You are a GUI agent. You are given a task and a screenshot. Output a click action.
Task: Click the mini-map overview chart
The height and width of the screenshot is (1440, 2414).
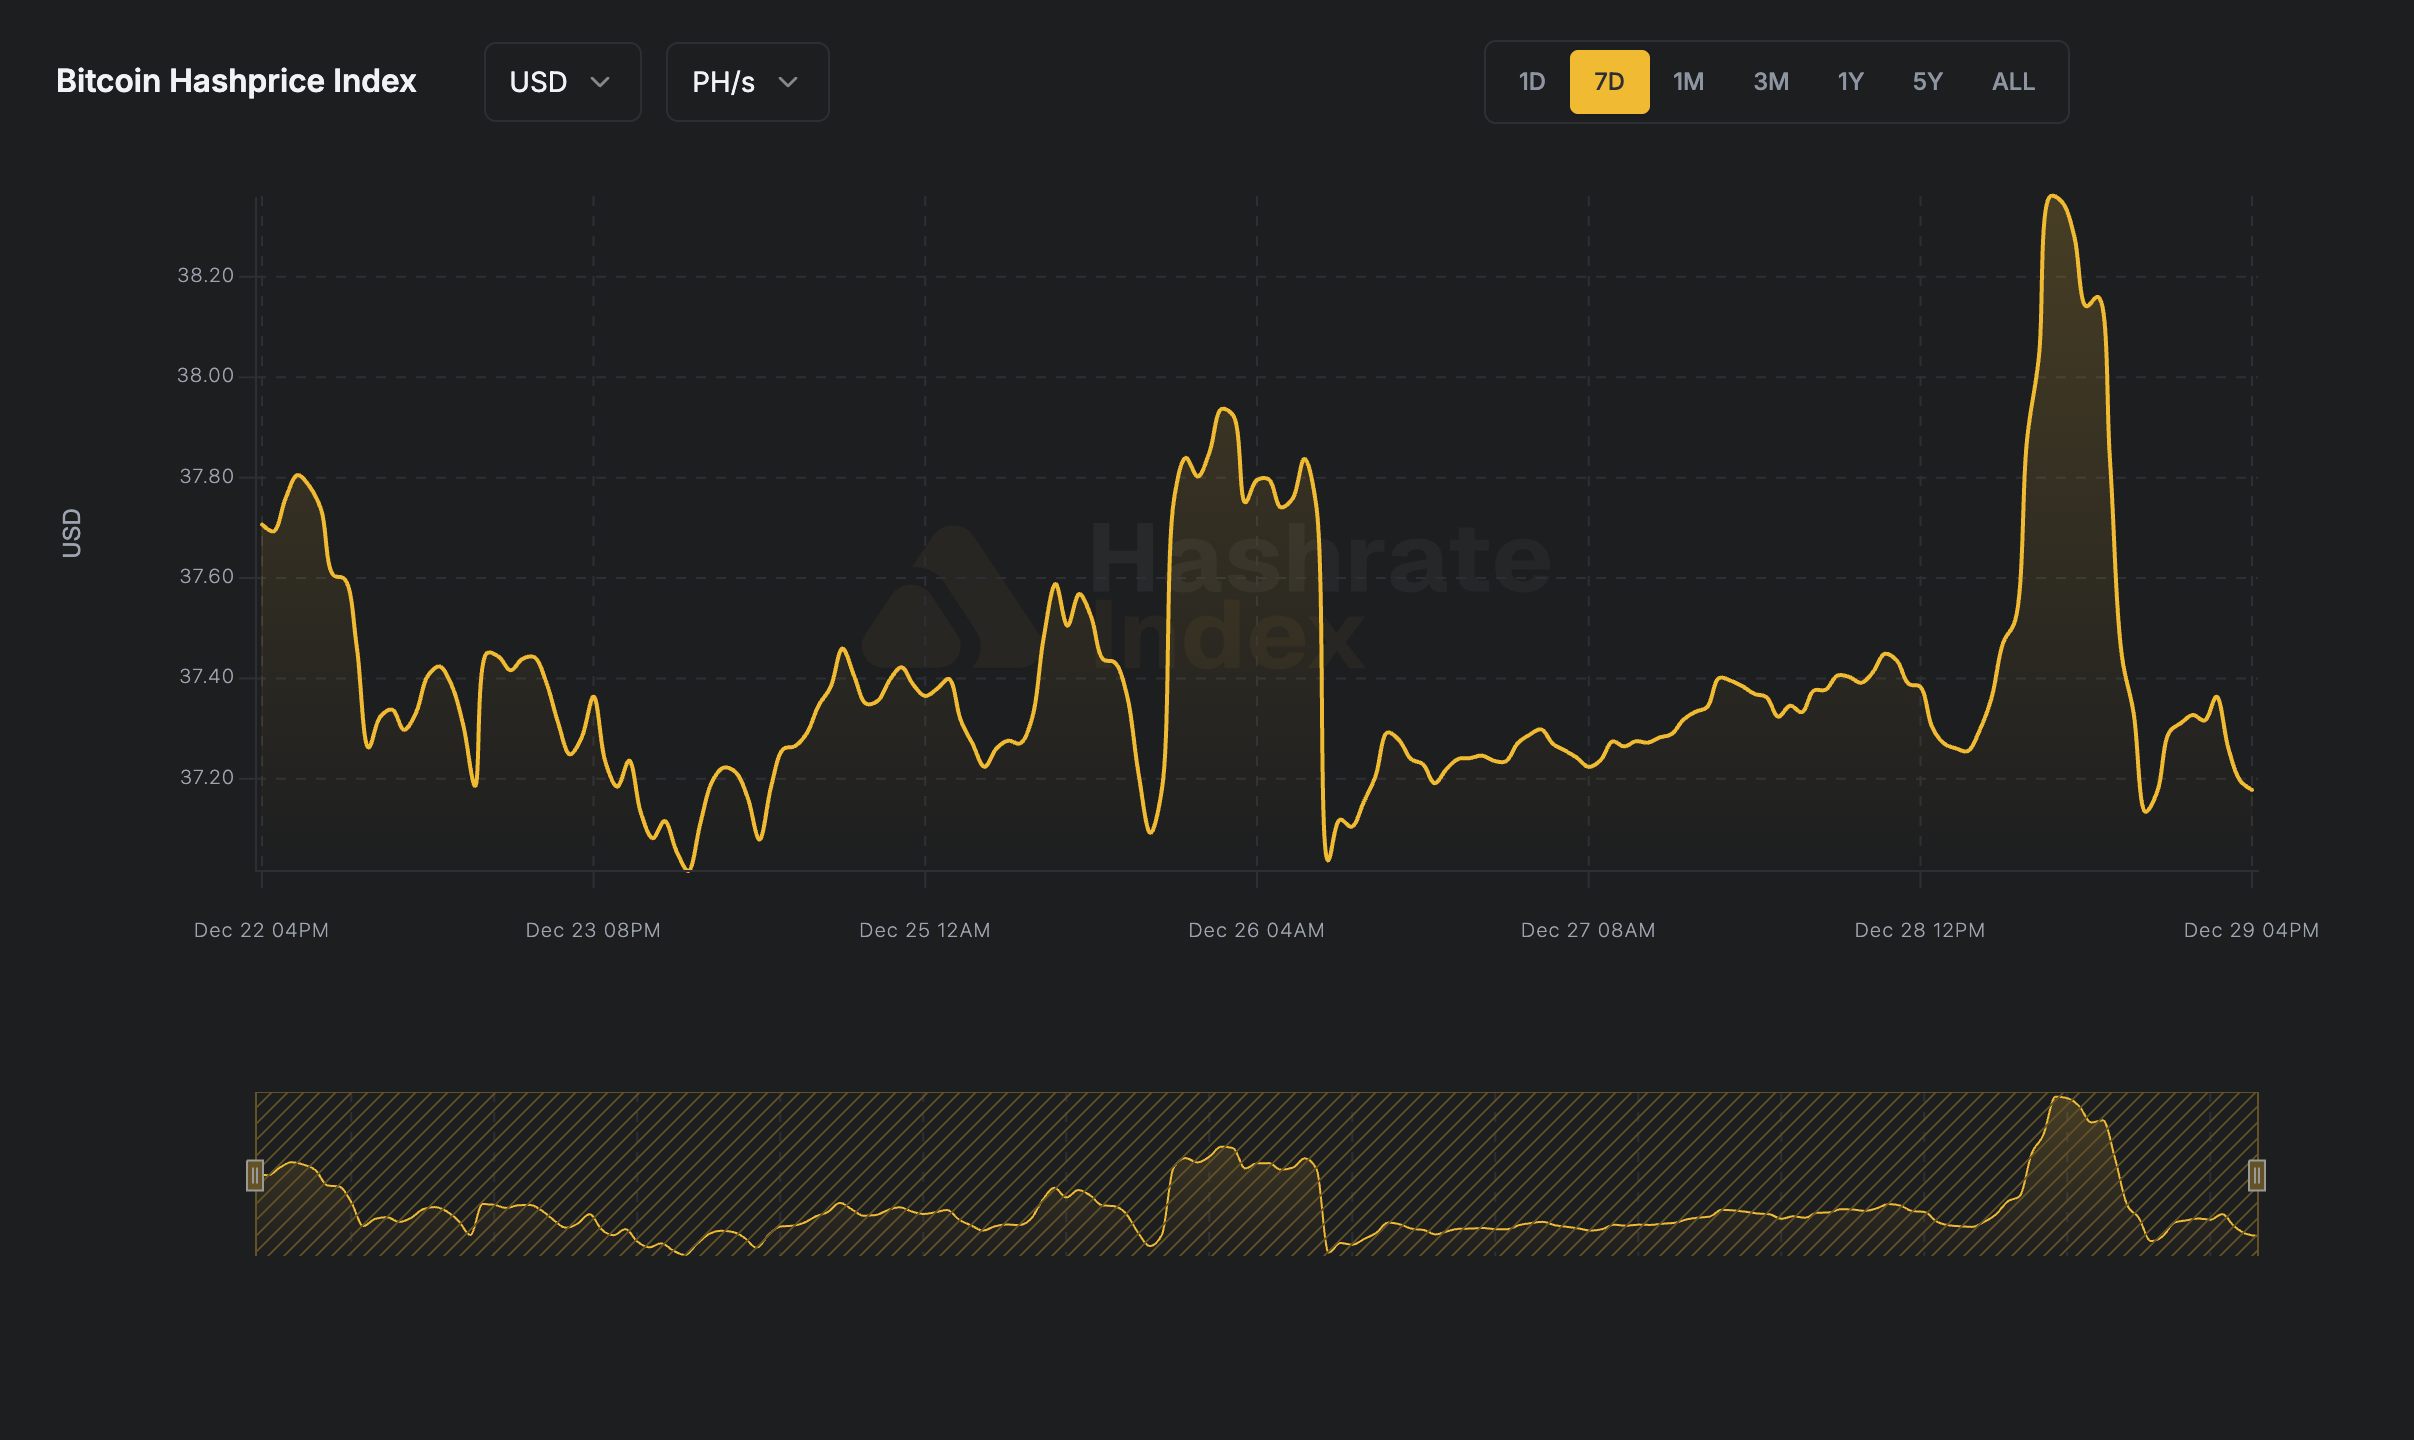tap(1255, 1175)
